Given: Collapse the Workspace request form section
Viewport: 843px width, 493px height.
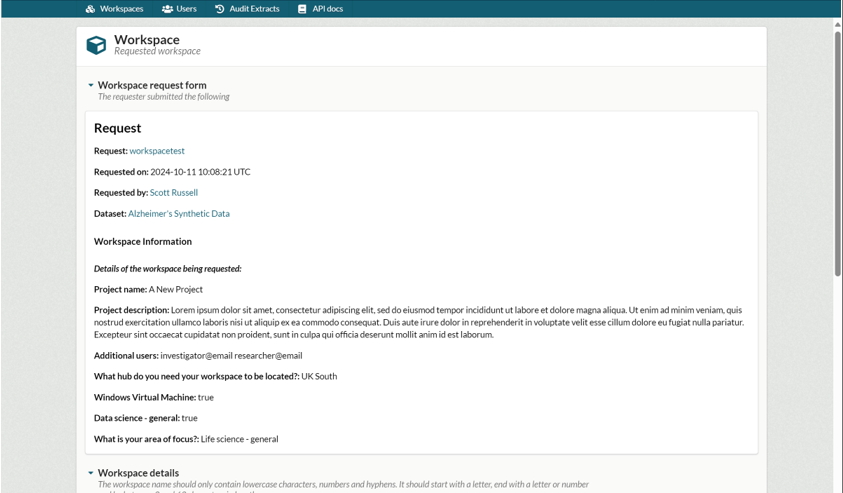Looking at the screenshot, I should tap(91, 85).
